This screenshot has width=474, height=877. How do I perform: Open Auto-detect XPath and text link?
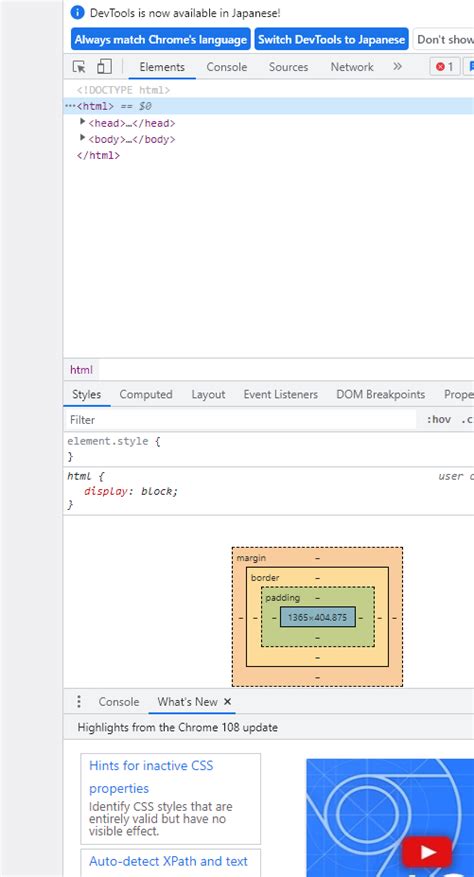tap(168, 861)
